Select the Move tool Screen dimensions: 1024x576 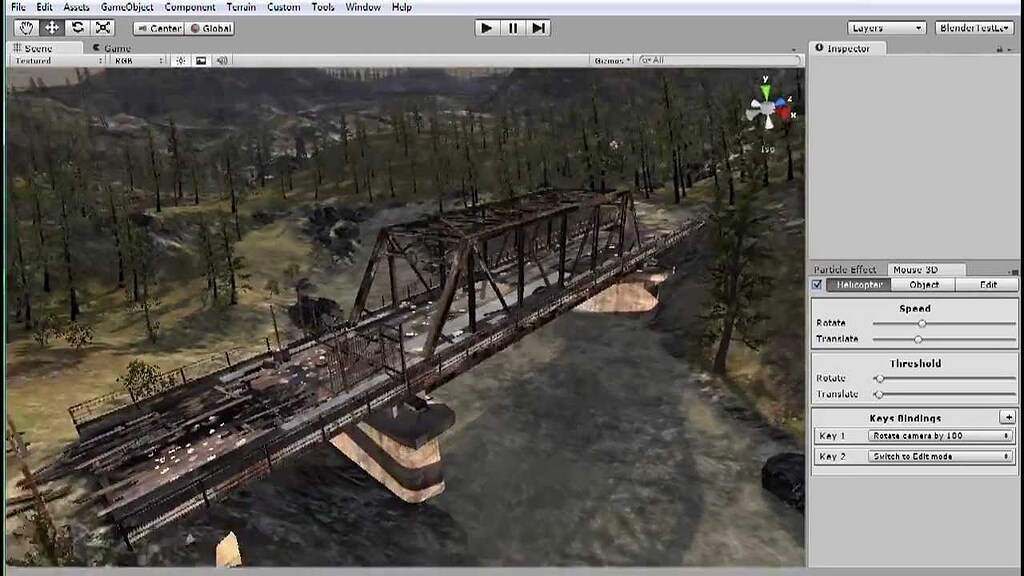[50, 27]
